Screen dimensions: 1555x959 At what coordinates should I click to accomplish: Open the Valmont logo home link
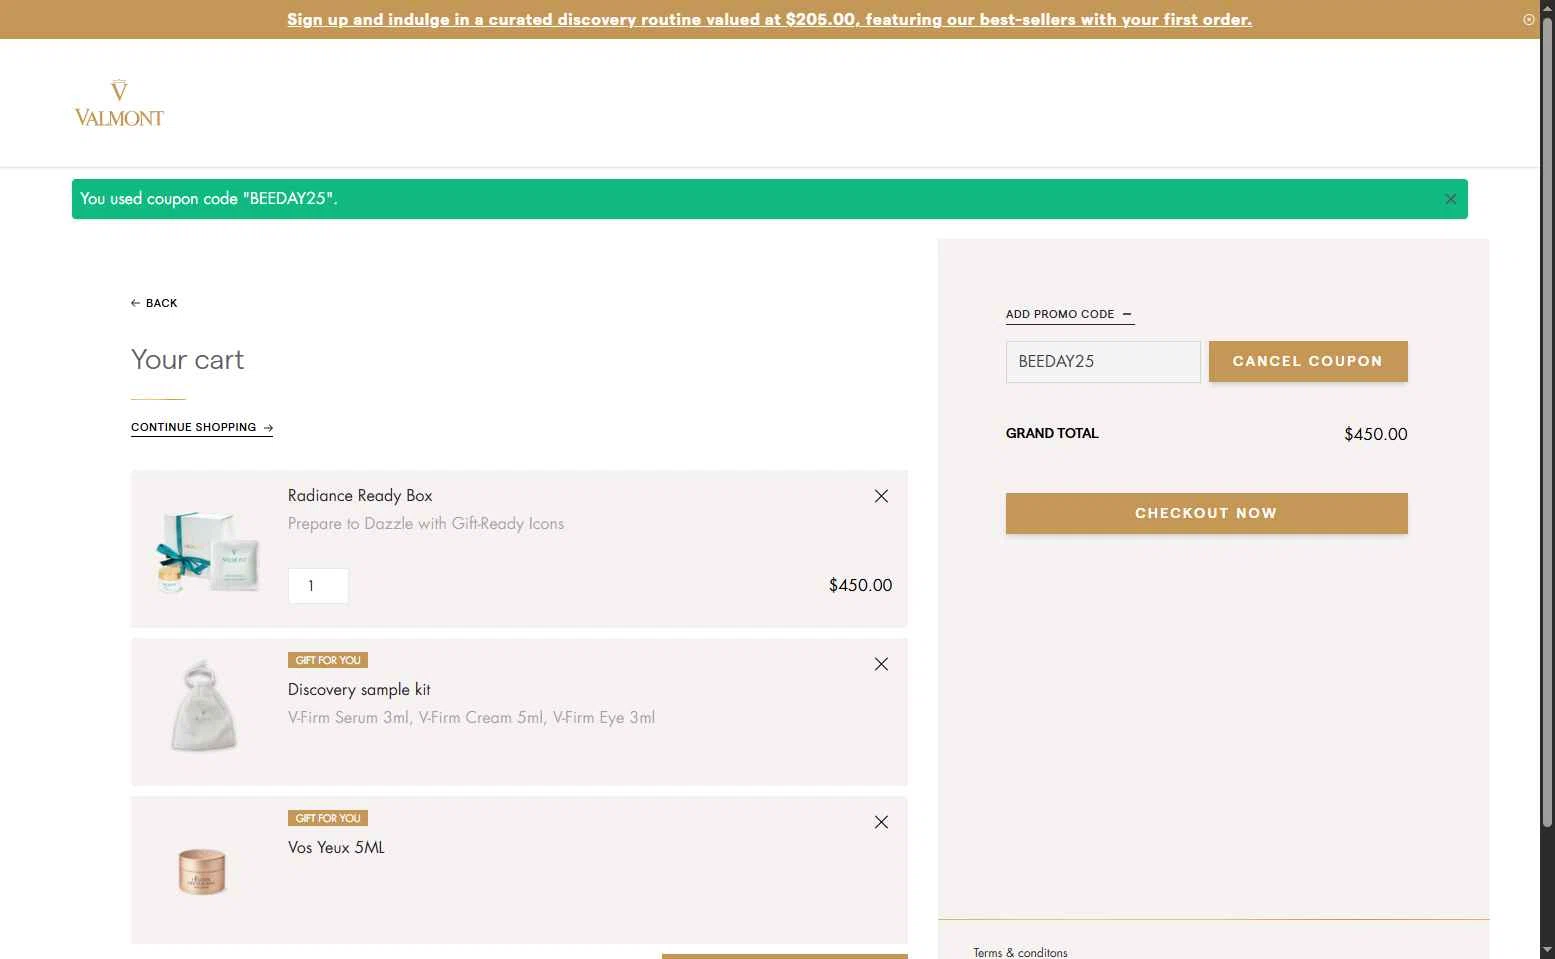coord(119,104)
